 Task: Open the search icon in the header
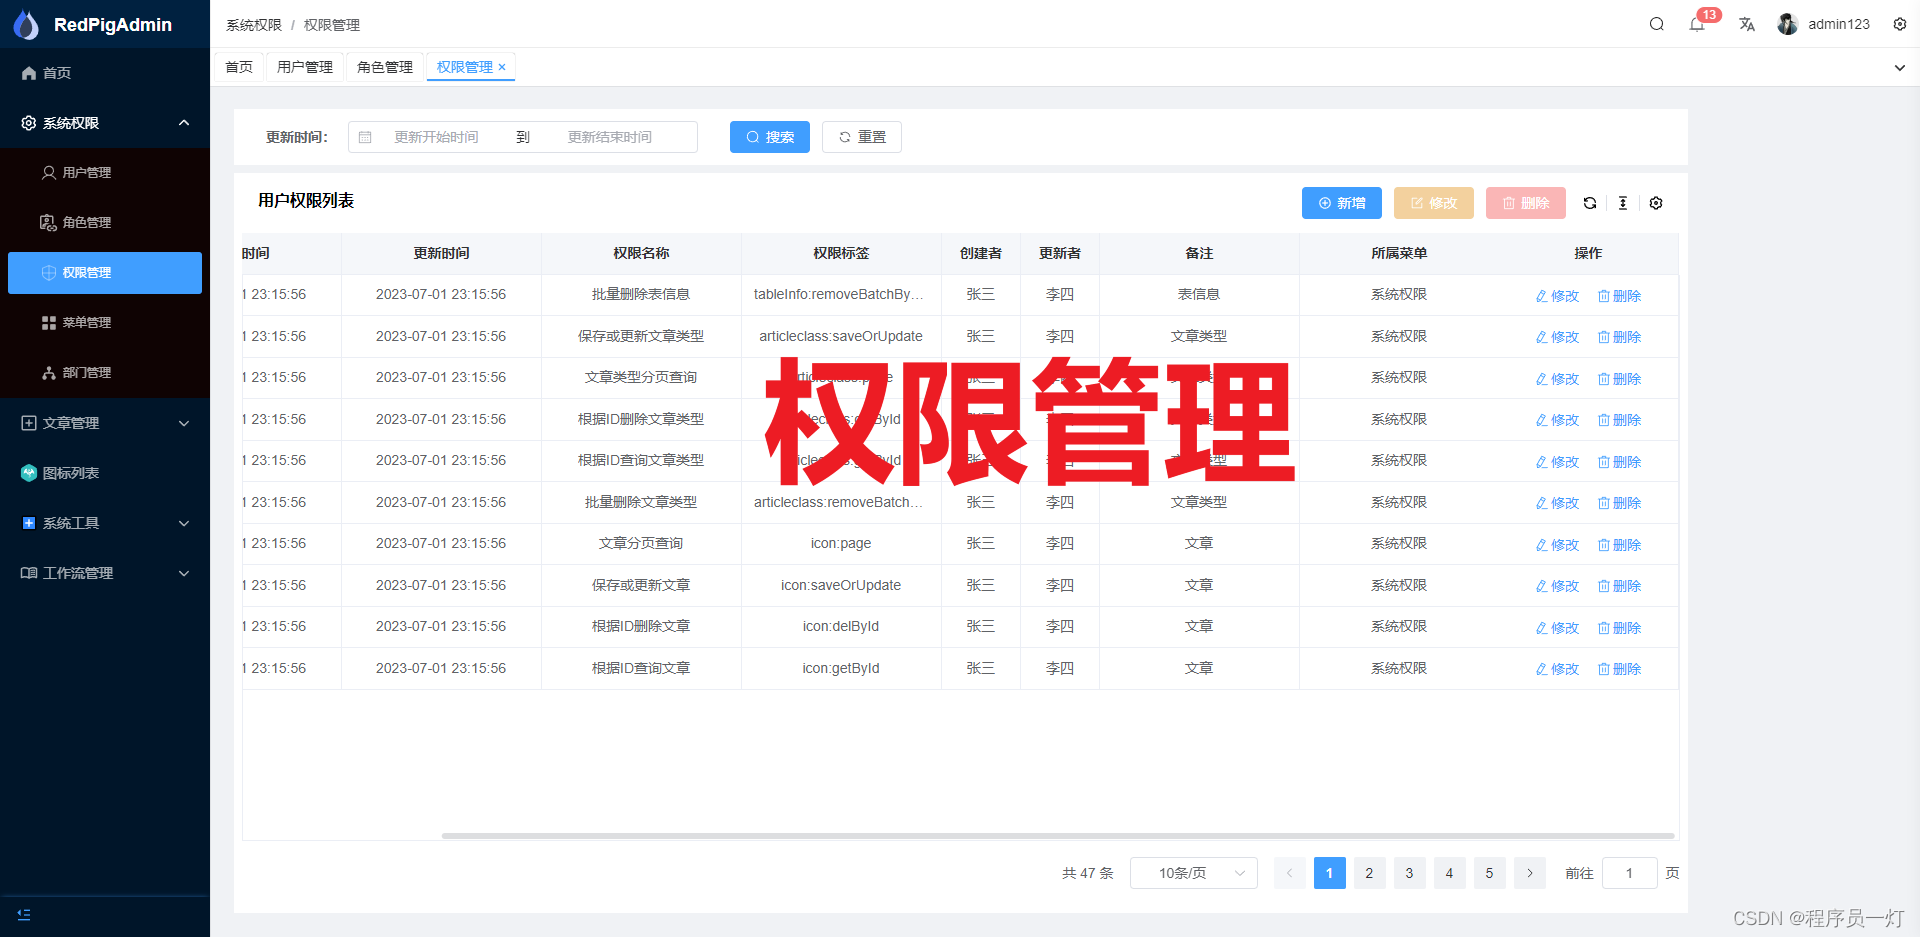pyautogui.click(x=1657, y=24)
